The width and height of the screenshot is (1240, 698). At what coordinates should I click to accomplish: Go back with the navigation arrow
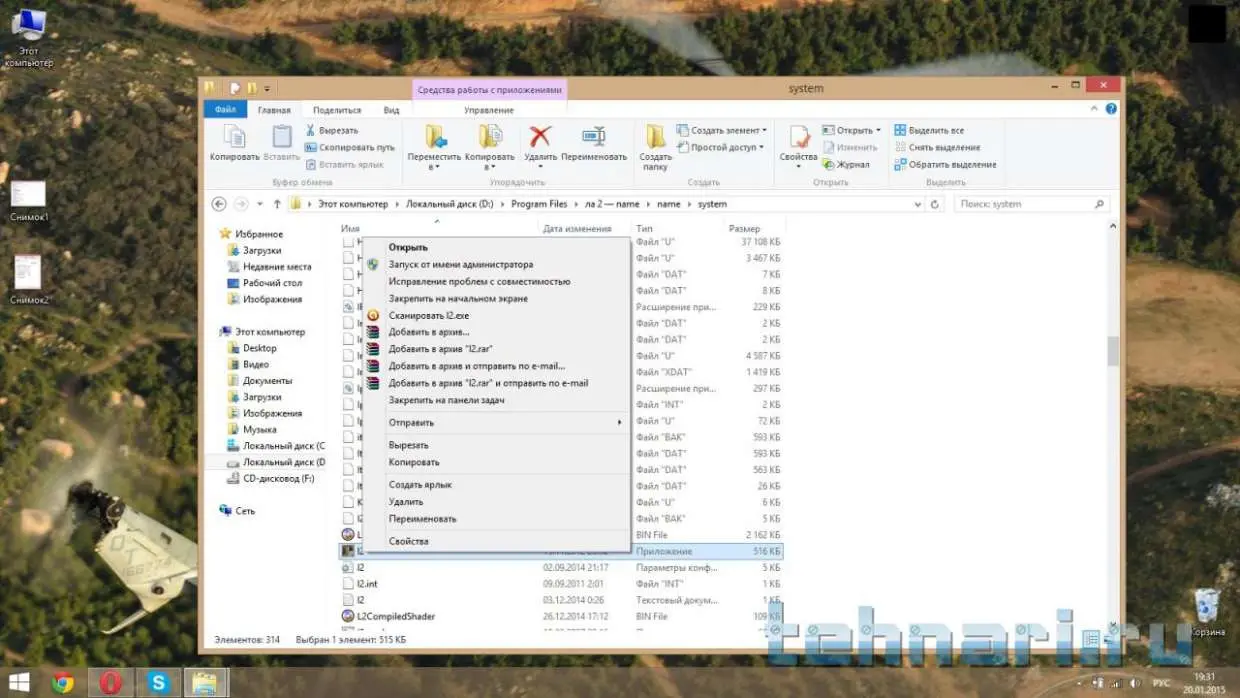pos(219,204)
